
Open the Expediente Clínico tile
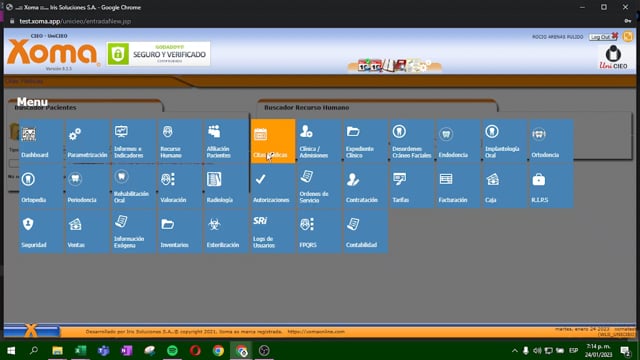click(x=366, y=141)
